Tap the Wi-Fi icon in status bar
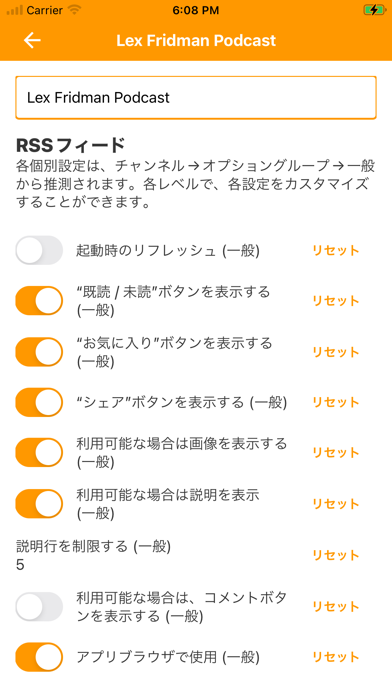 [x=74, y=10]
